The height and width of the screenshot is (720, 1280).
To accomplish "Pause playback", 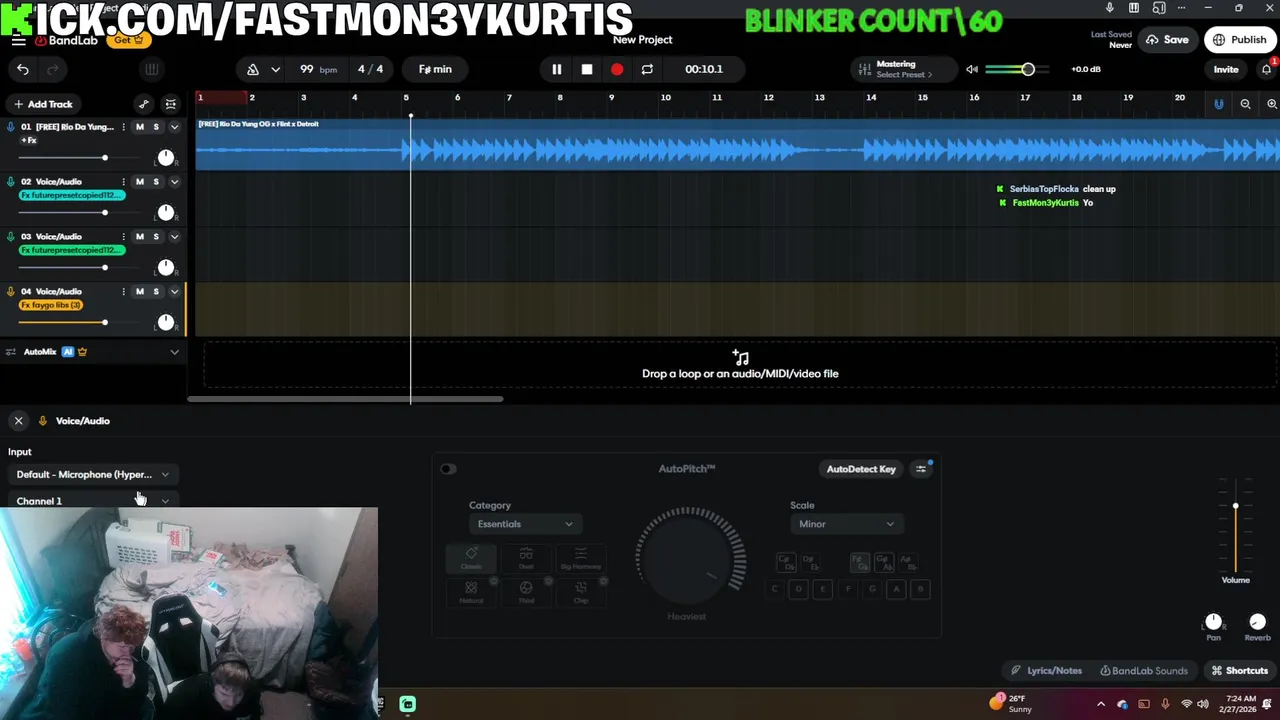I will click(x=556, y=69).
